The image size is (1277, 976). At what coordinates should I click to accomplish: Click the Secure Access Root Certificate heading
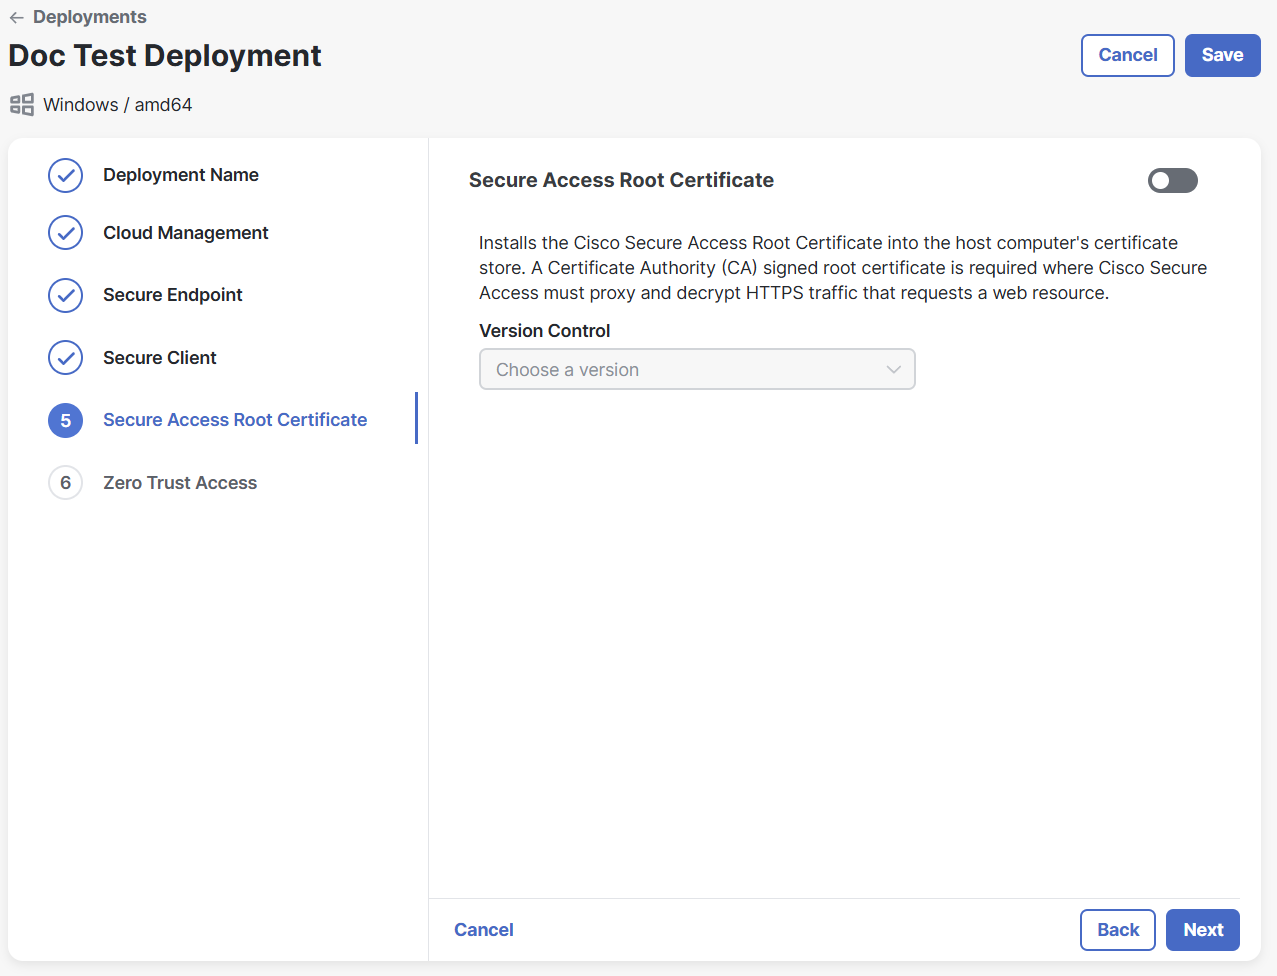(x=621, y=180)
